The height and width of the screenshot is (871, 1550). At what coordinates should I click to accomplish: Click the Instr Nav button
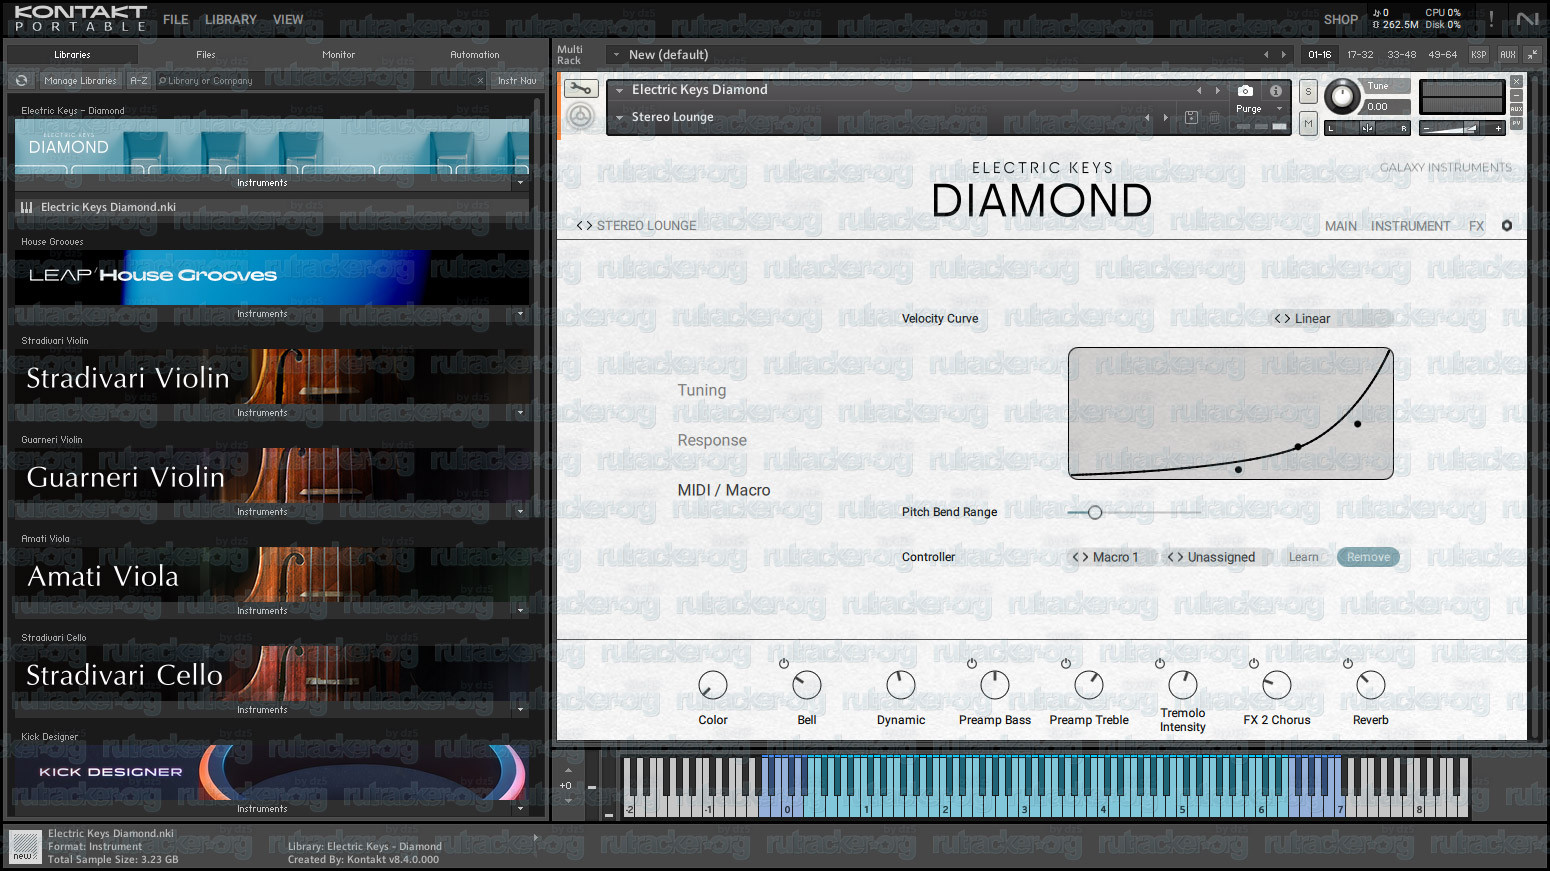point(517,80)
